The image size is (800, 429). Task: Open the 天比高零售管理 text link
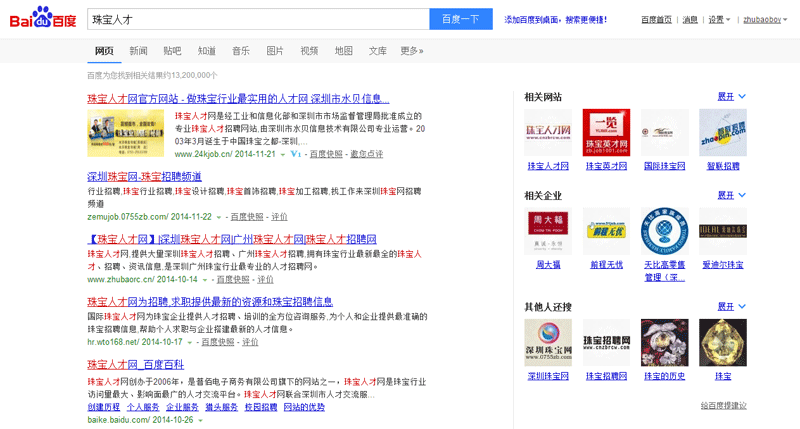coord(665,271)
